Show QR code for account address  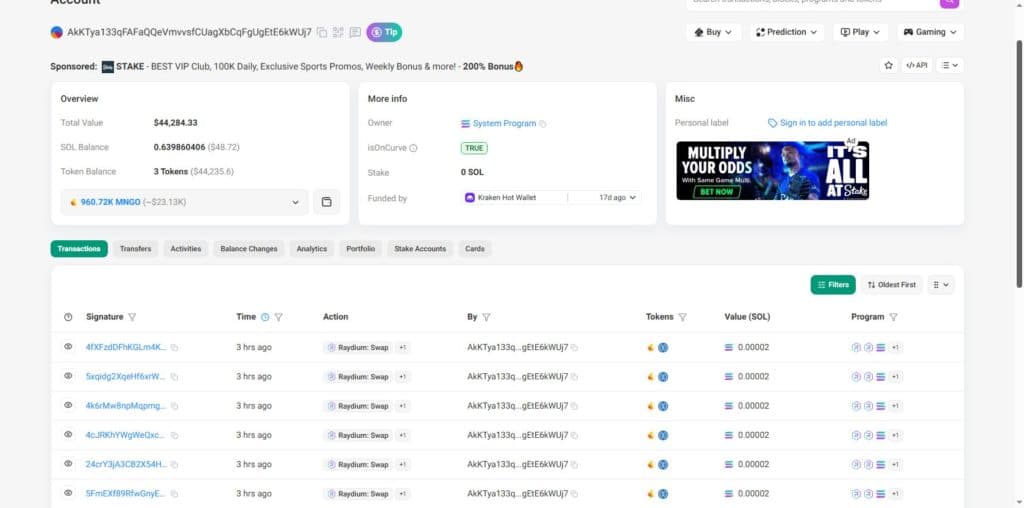point(338,32)
